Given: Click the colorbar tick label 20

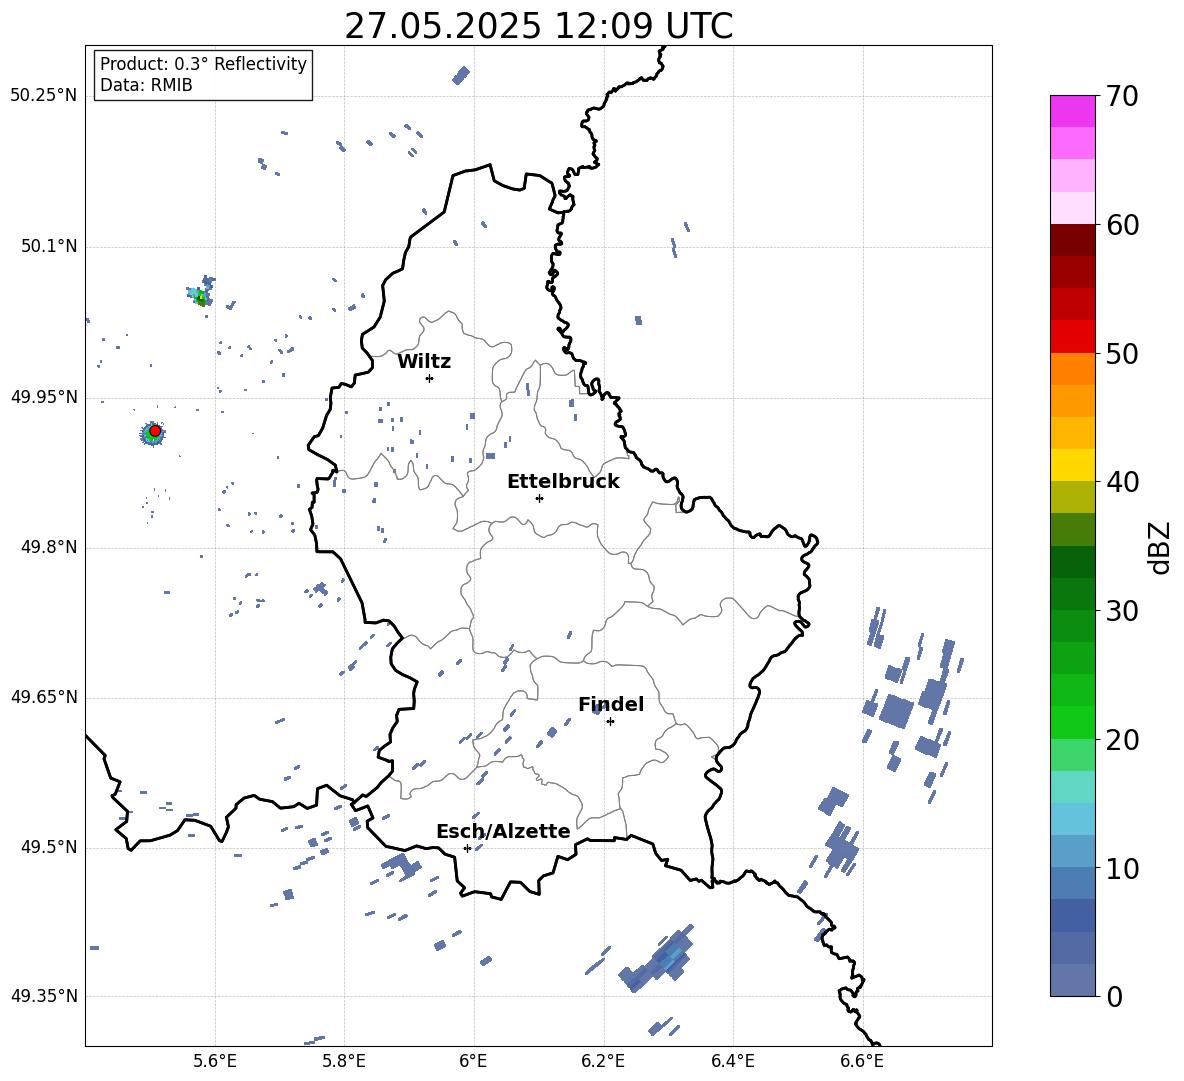Looking at the screenshot, I should pos(1123,740).
